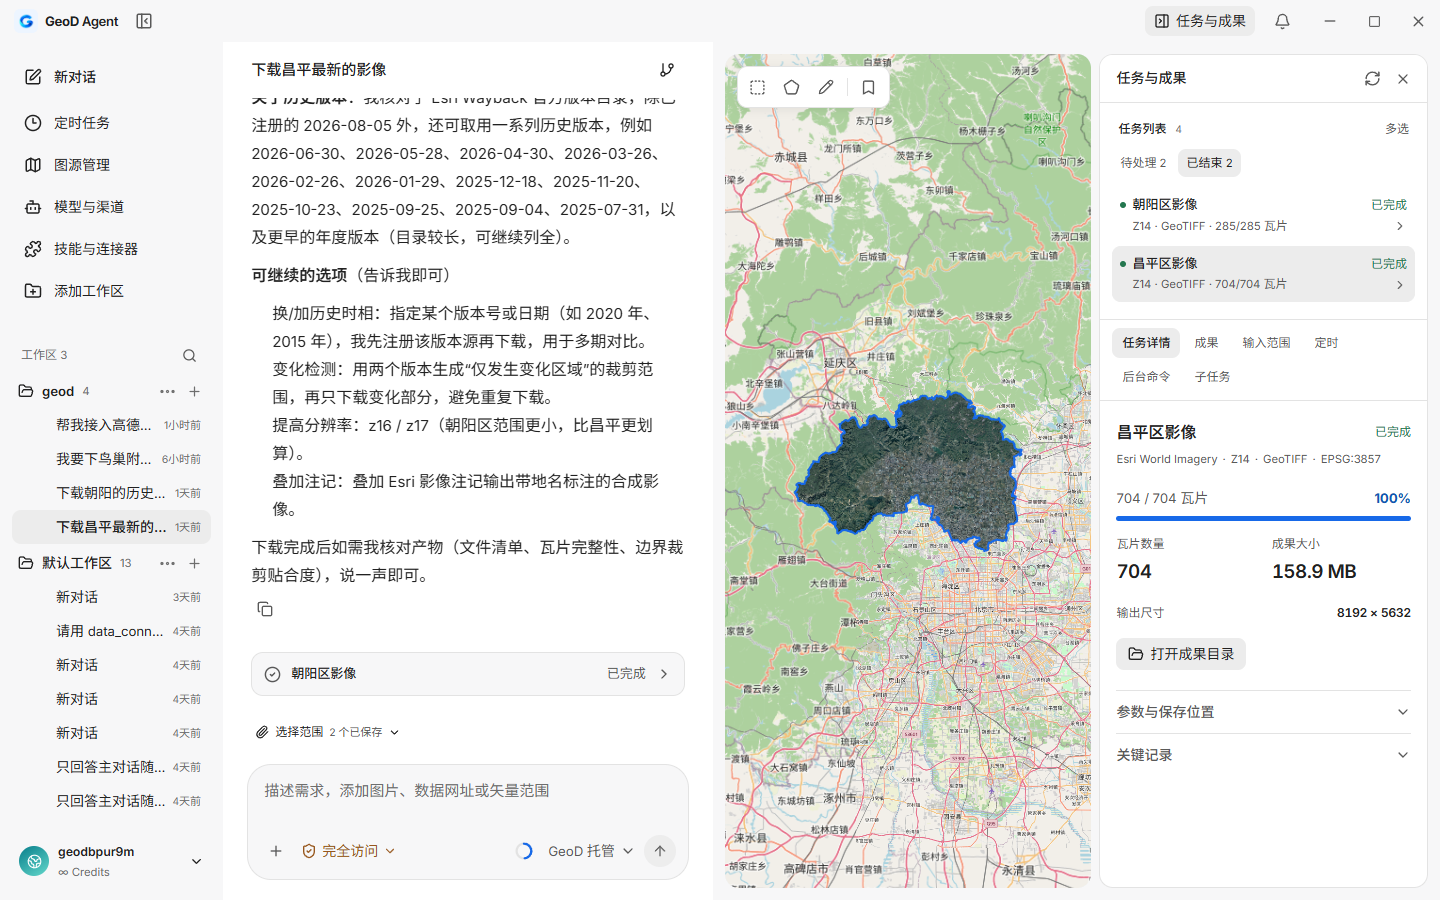The width and height of the screenshot is (1440, 900).
Task: Expand the 关键记录 section
Action: tap(1263, 755)
